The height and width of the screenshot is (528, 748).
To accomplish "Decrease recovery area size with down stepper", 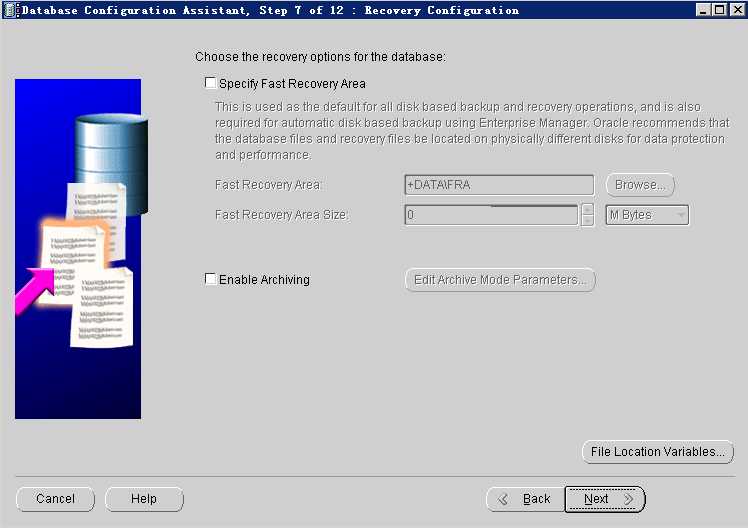I will pos(588,220).
